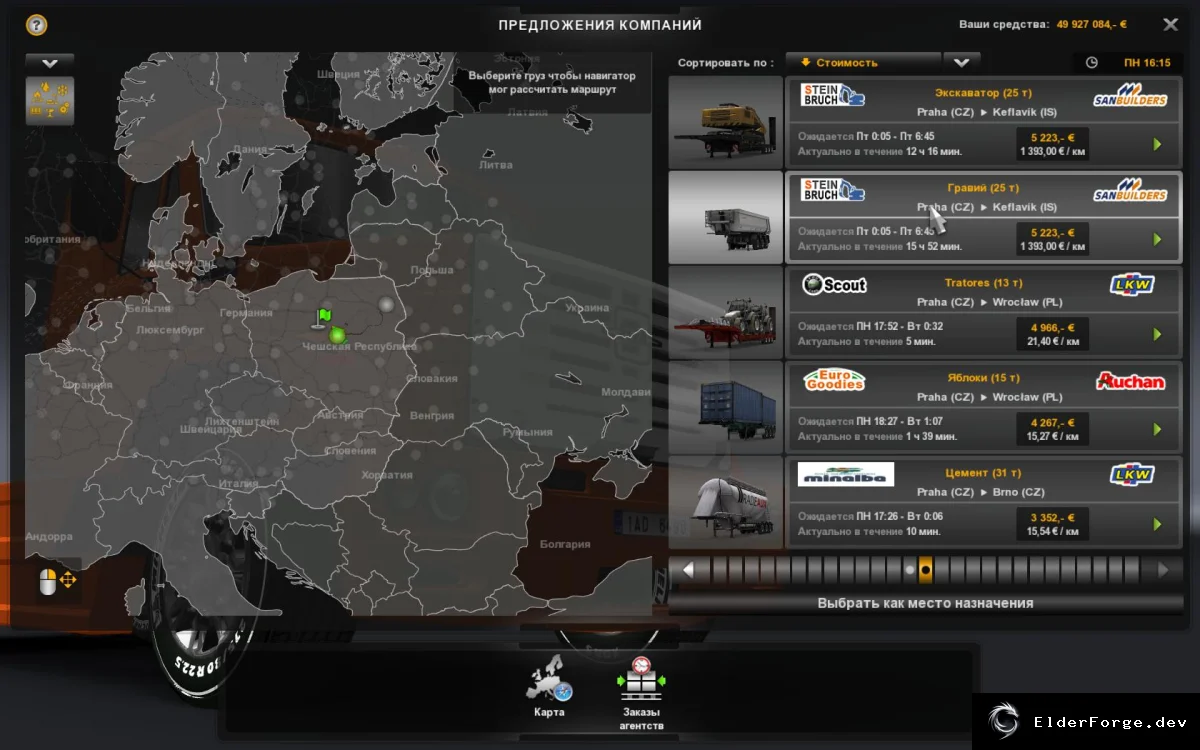Open the Стоимость sort dropdown
1200x750 pixels.
coord(863,62)
